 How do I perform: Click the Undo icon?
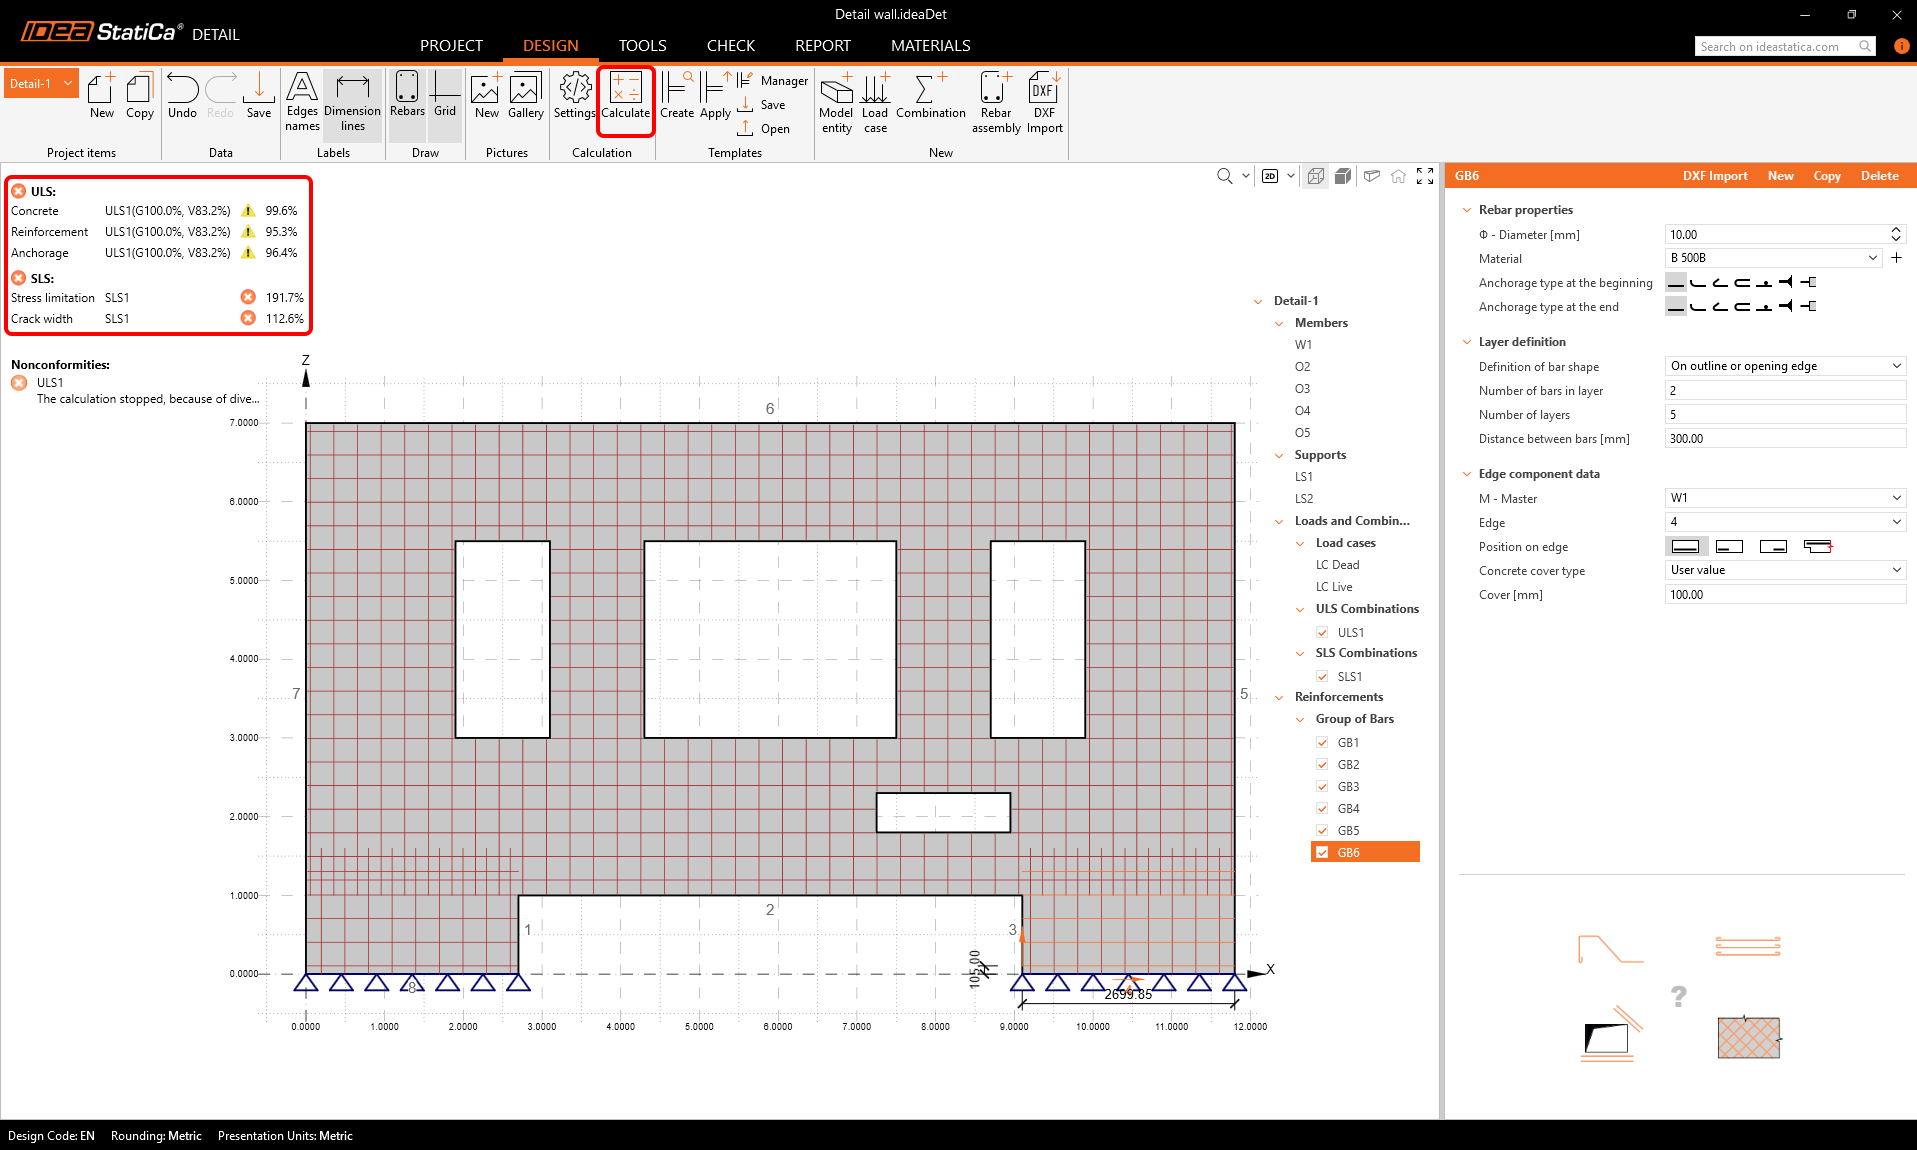[182, 97]
